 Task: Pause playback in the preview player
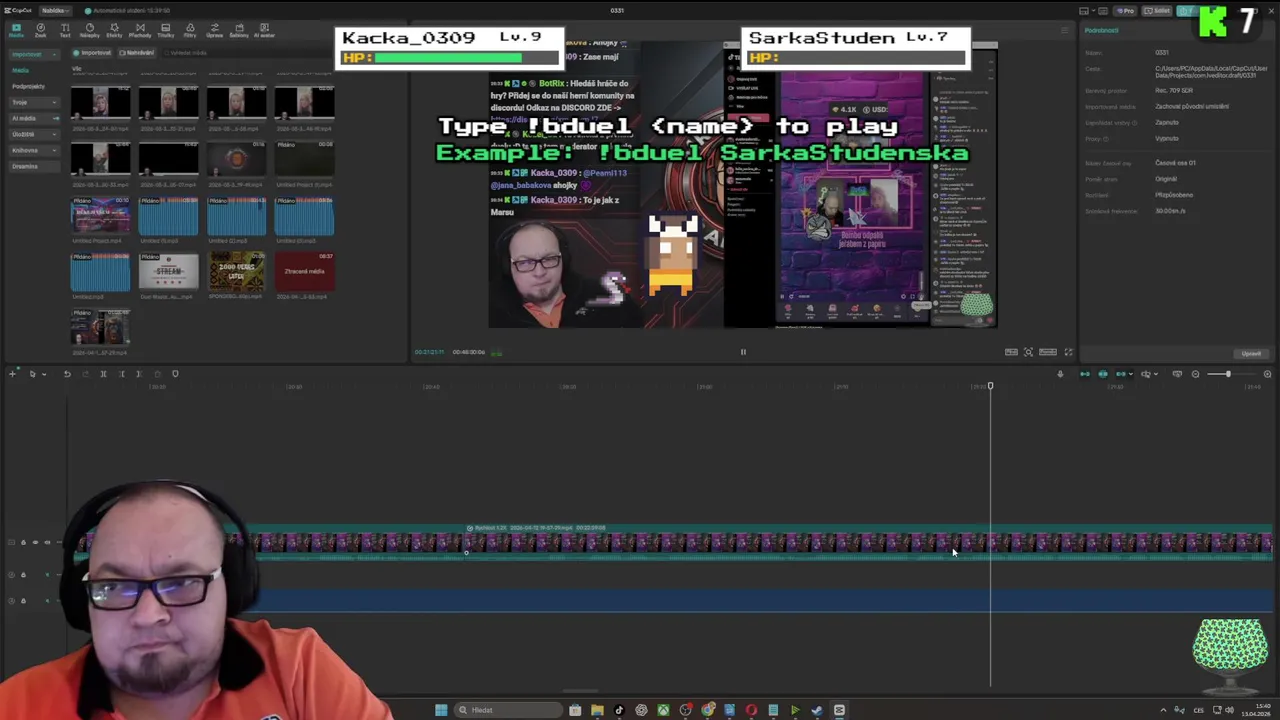743,352
